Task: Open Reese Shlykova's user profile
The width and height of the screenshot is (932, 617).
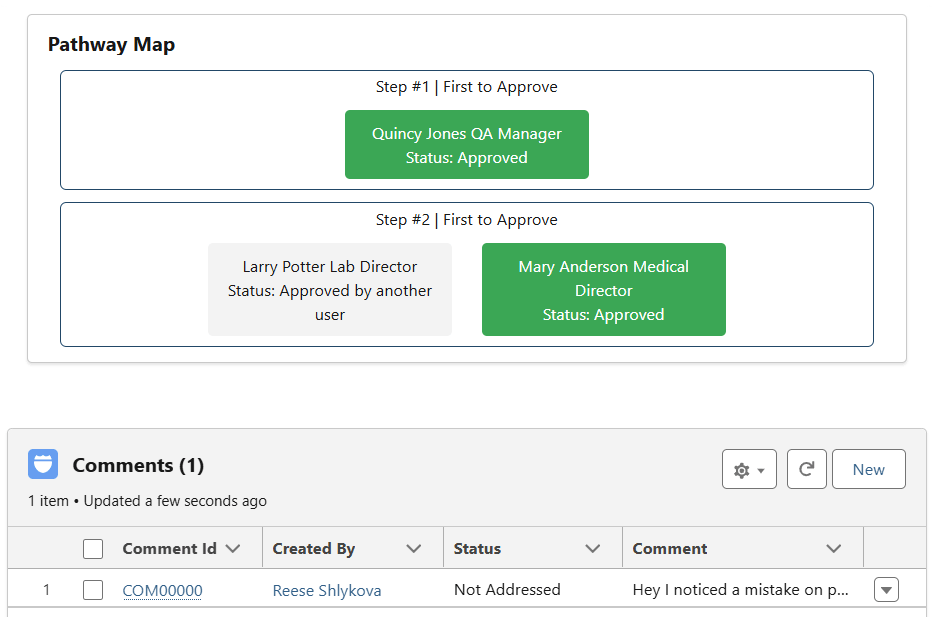Action: point(327,590)
